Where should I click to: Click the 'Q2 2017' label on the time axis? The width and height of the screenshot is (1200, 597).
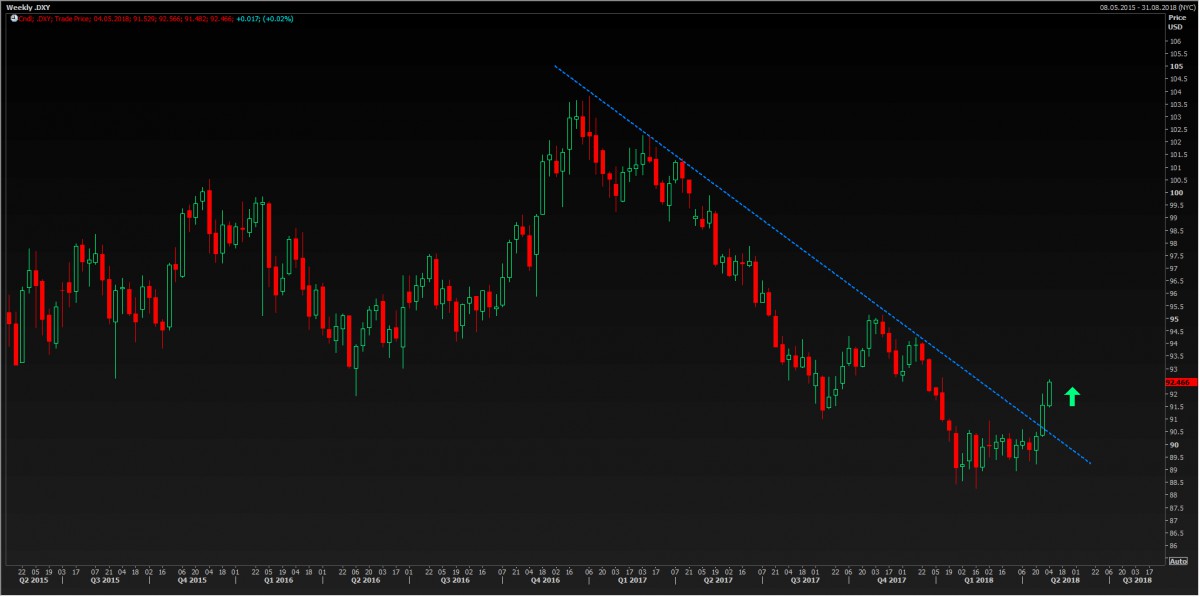(717, 580)
